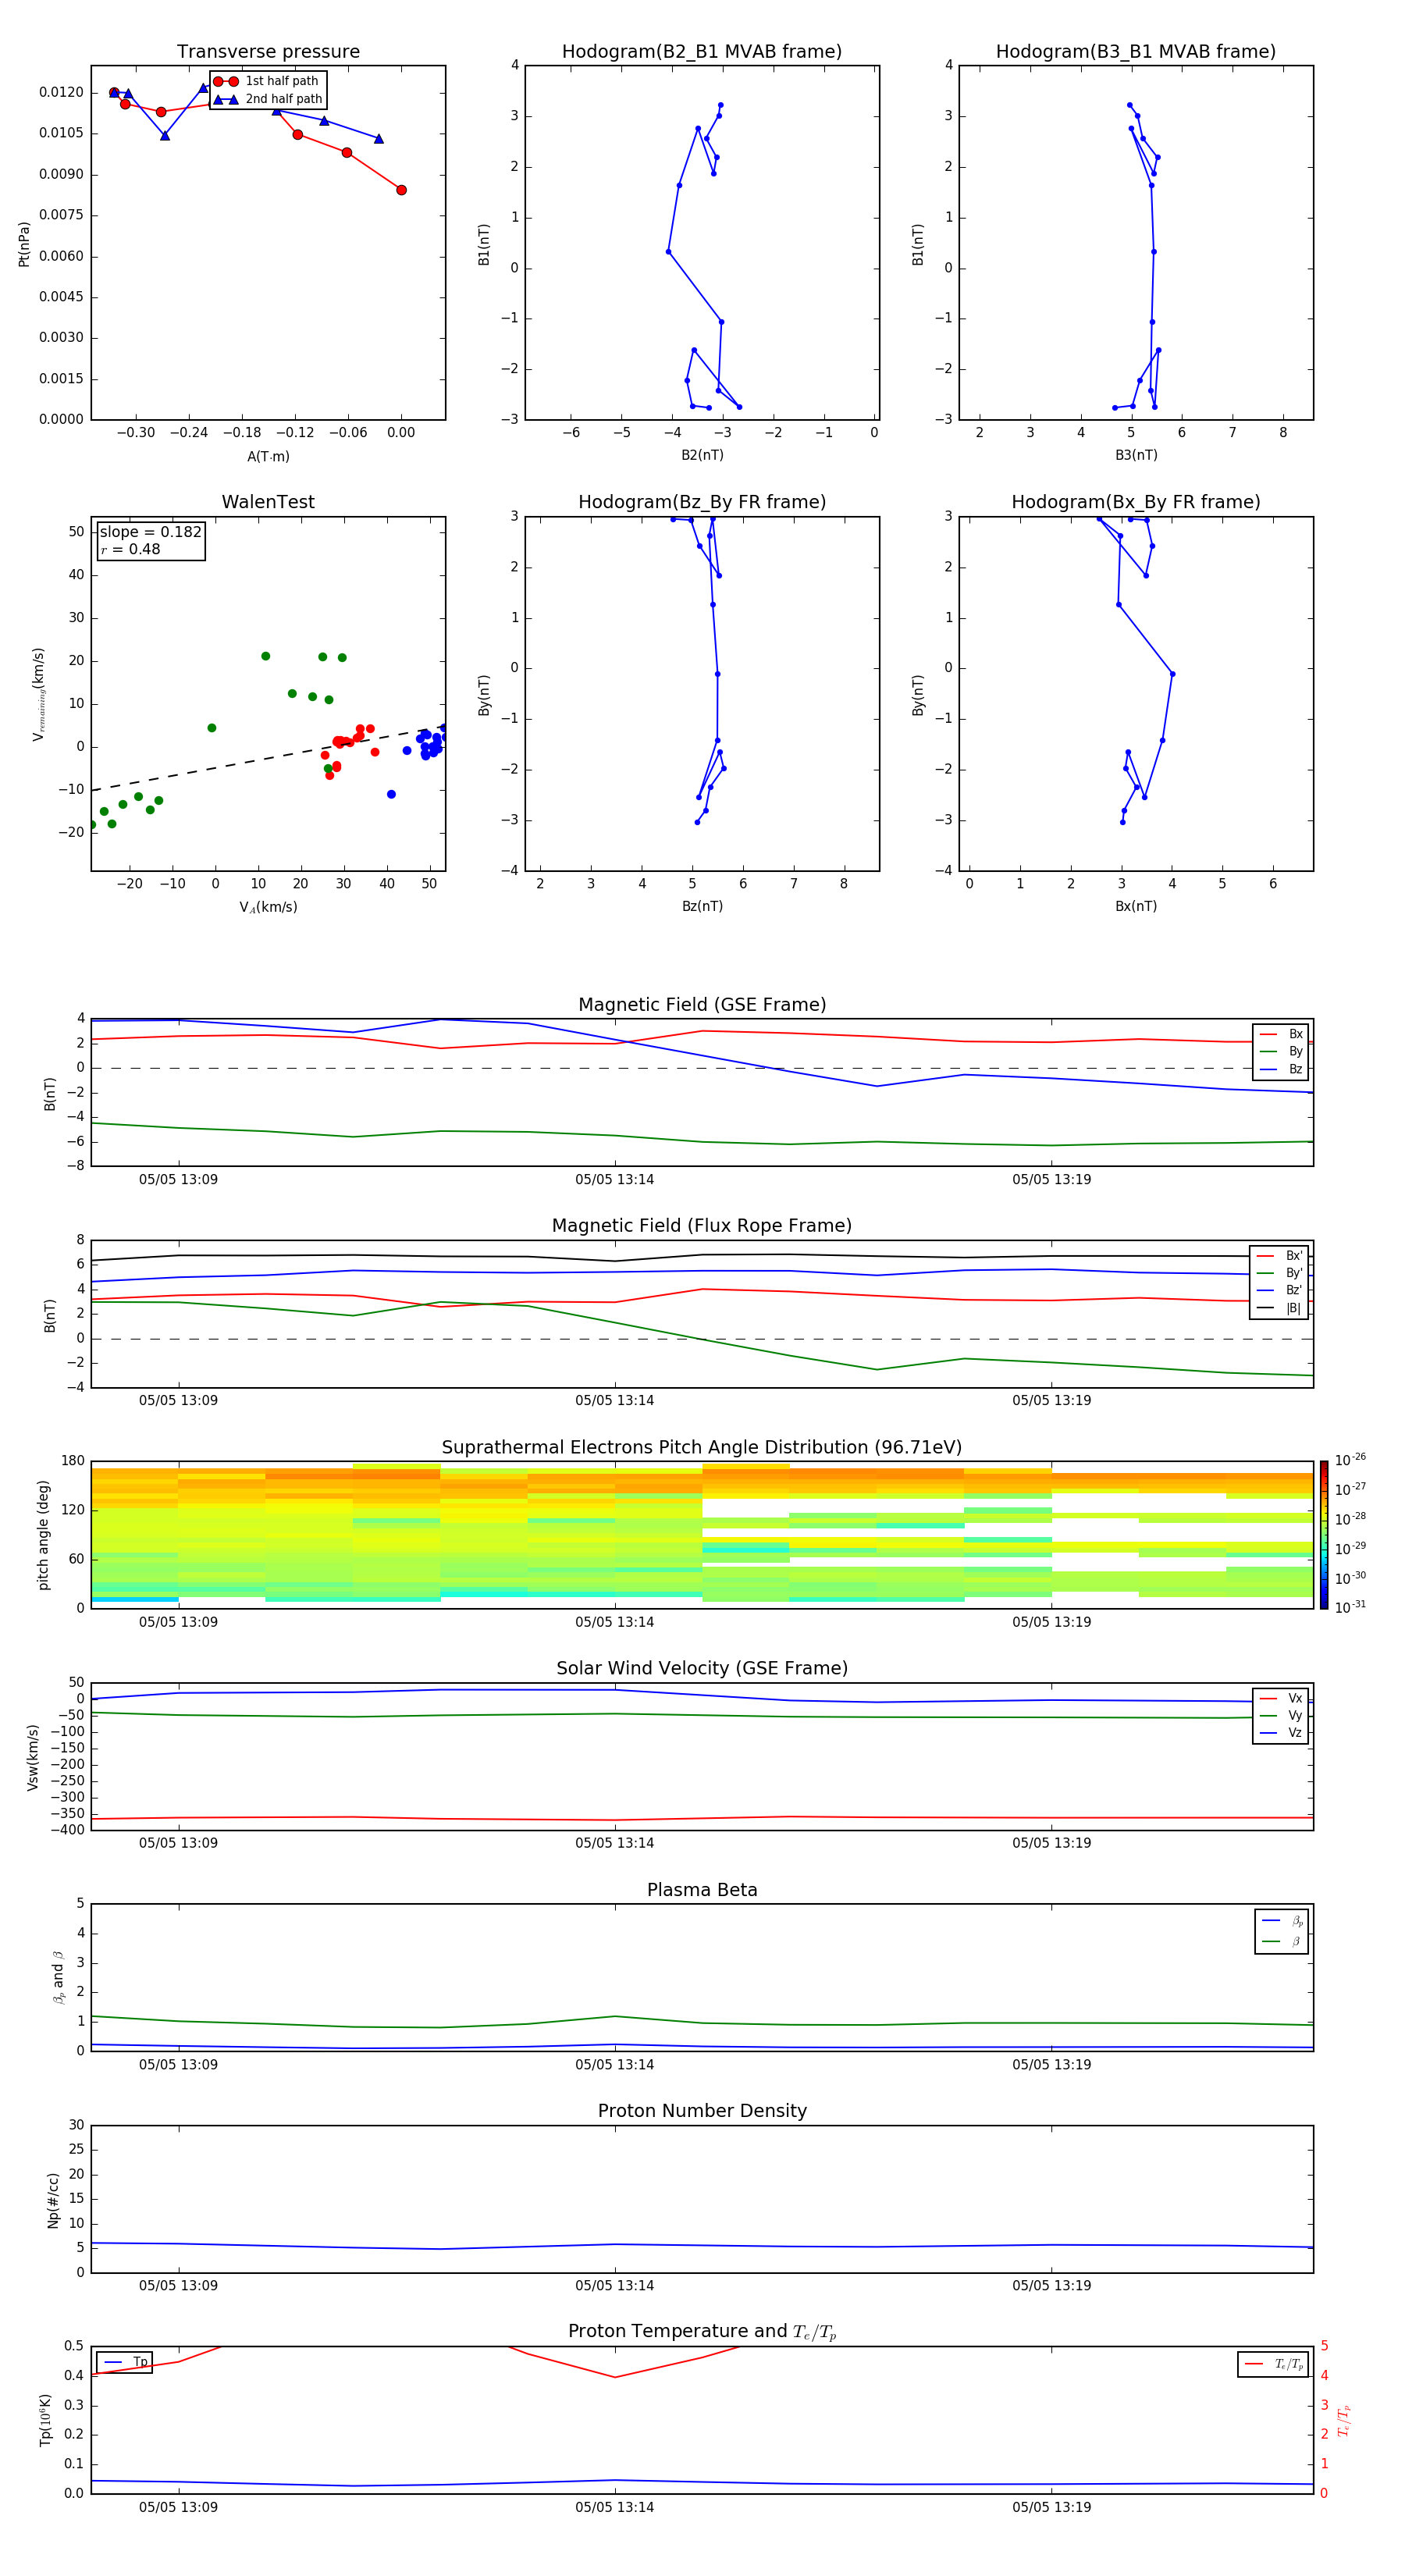Click the 'Magnetic Field (Flux Rope Frame)' title
The image size is (1405, 2576).
(x=702, y=1226)
